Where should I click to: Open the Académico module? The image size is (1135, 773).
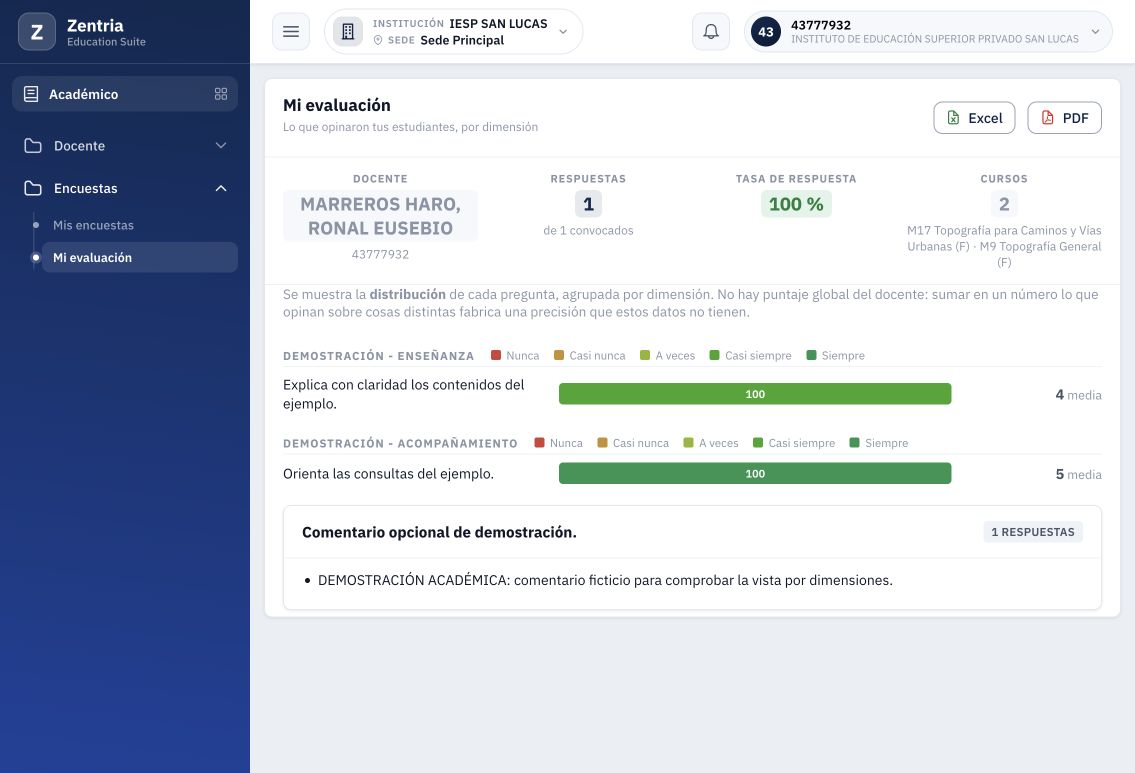click(x=125, y=94)
